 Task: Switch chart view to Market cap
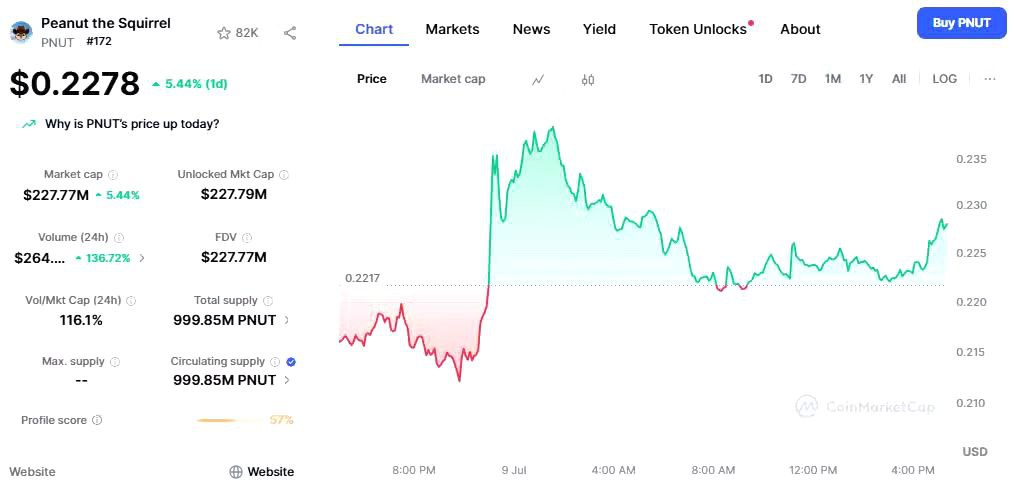pos(453,79)
